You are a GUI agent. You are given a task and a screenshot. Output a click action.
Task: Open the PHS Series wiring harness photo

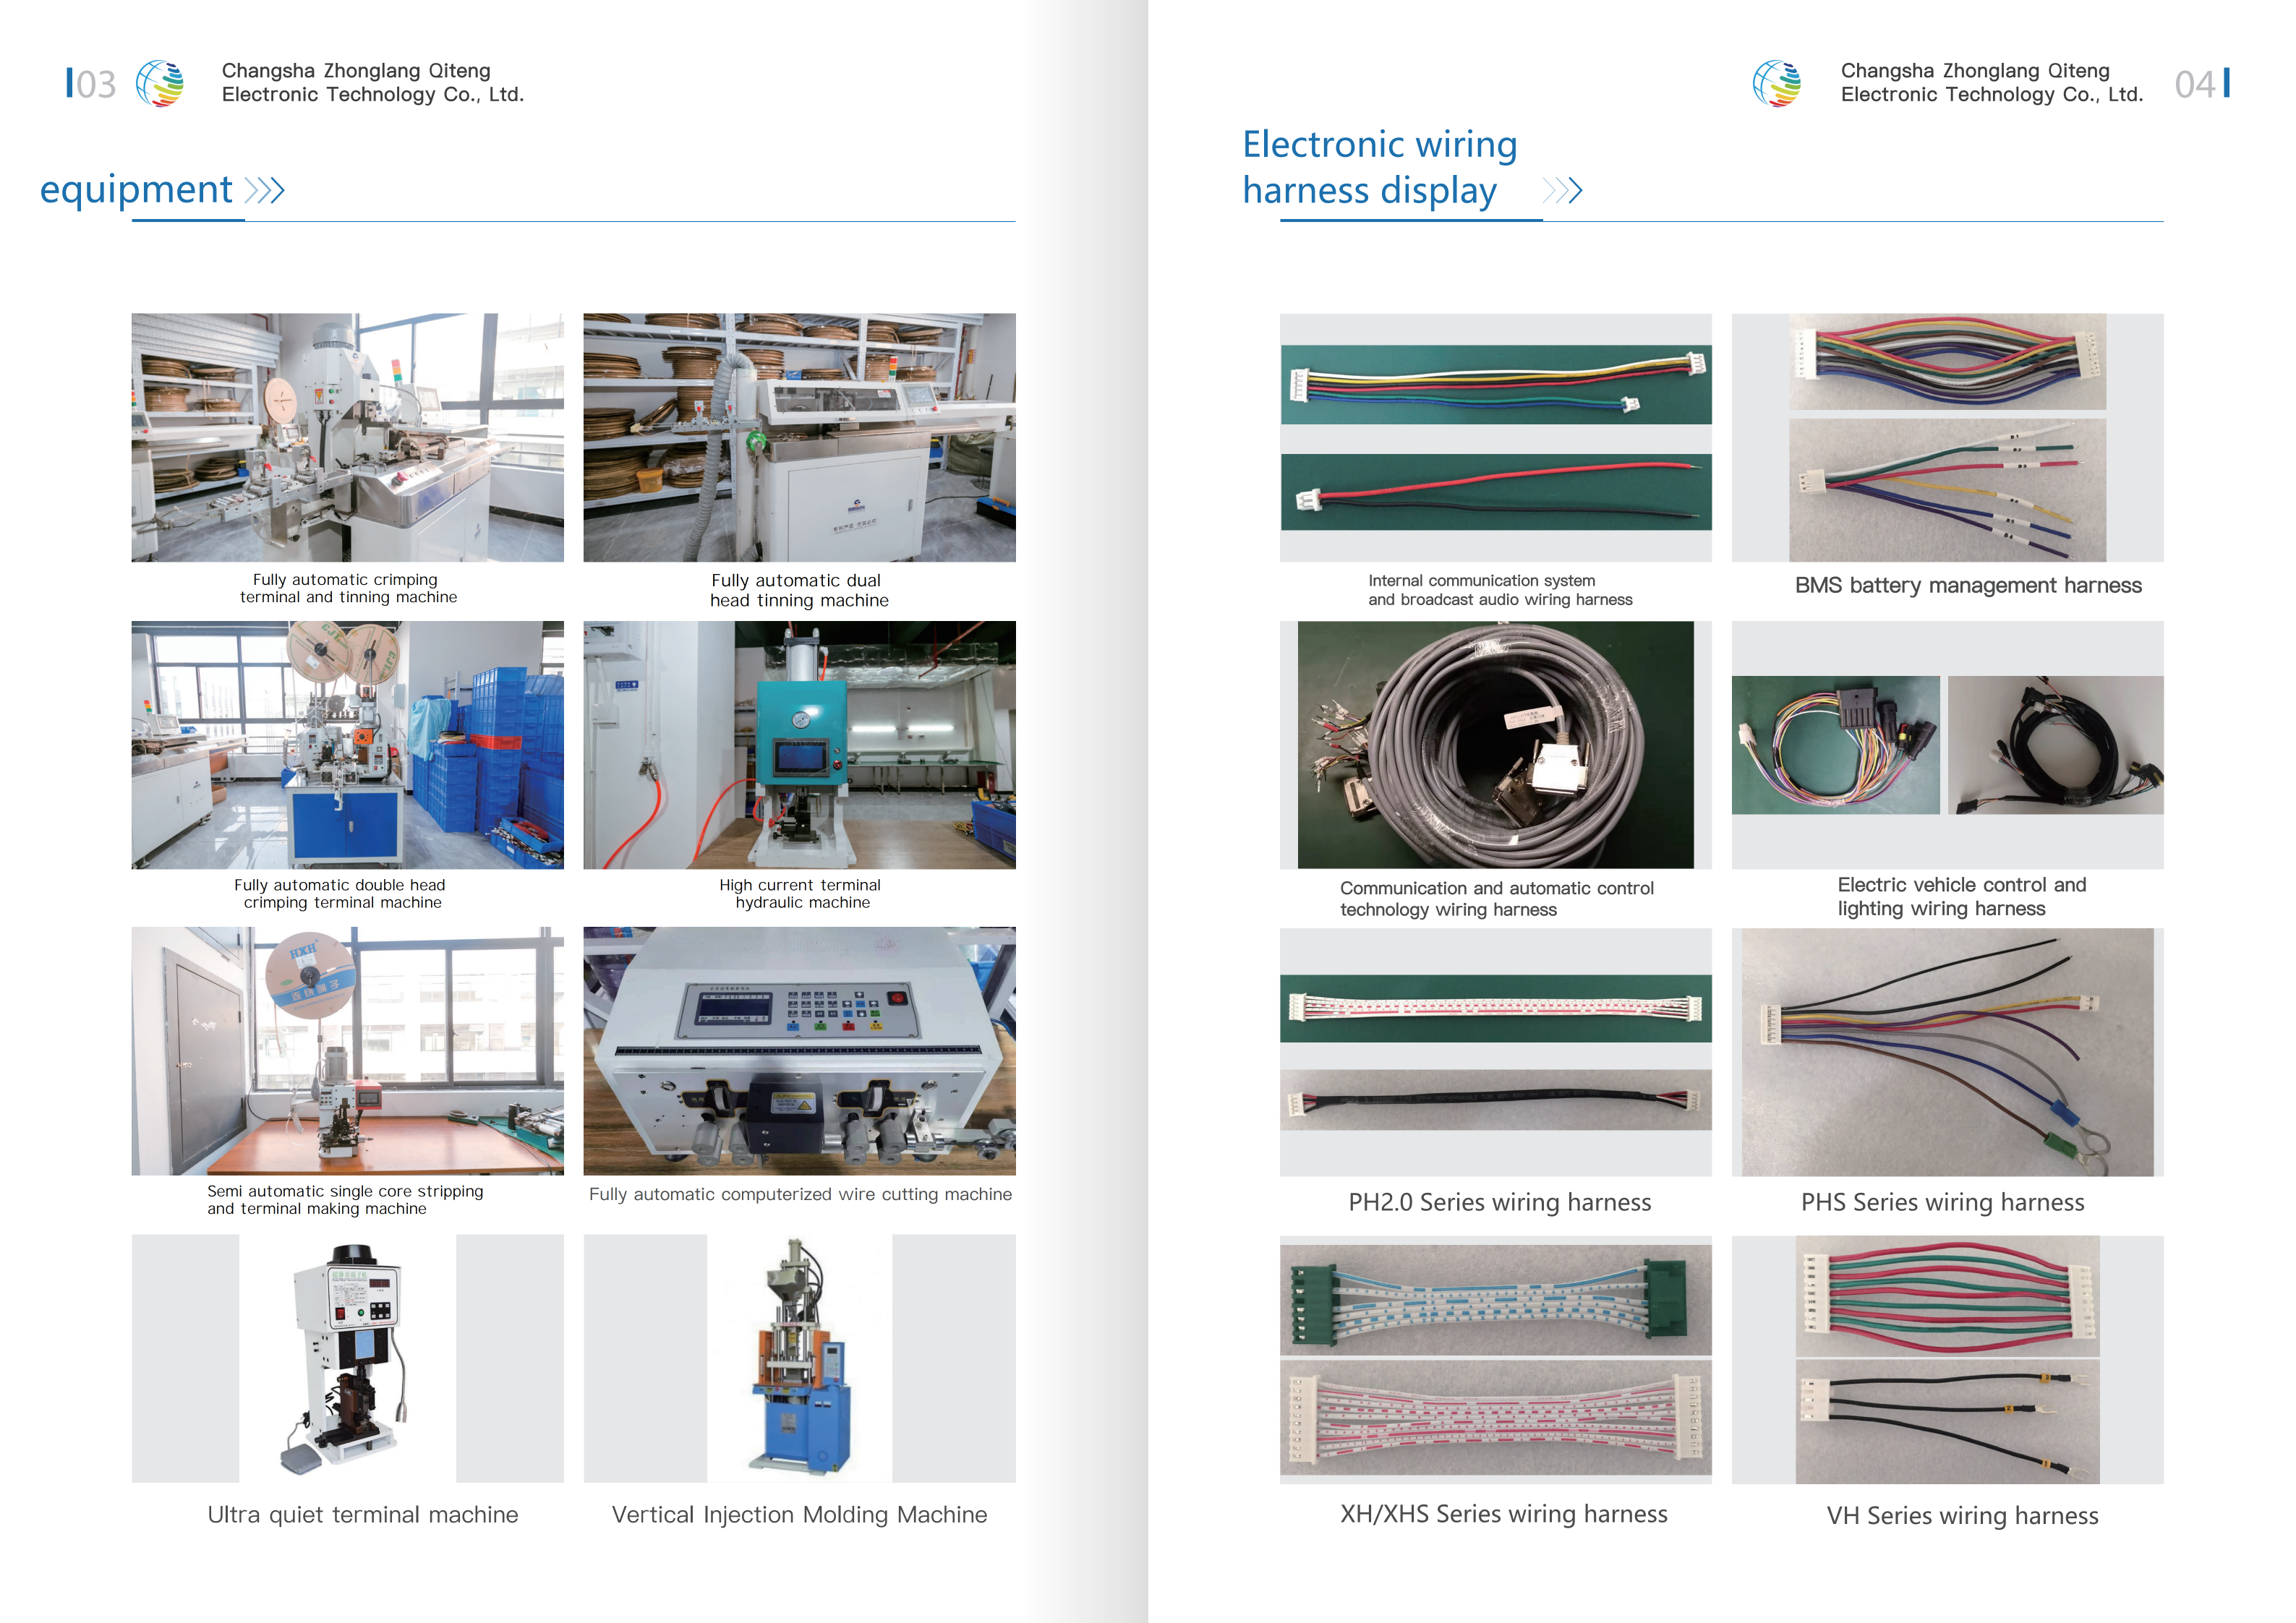pyautogui.click(x=1947, y=1052)
